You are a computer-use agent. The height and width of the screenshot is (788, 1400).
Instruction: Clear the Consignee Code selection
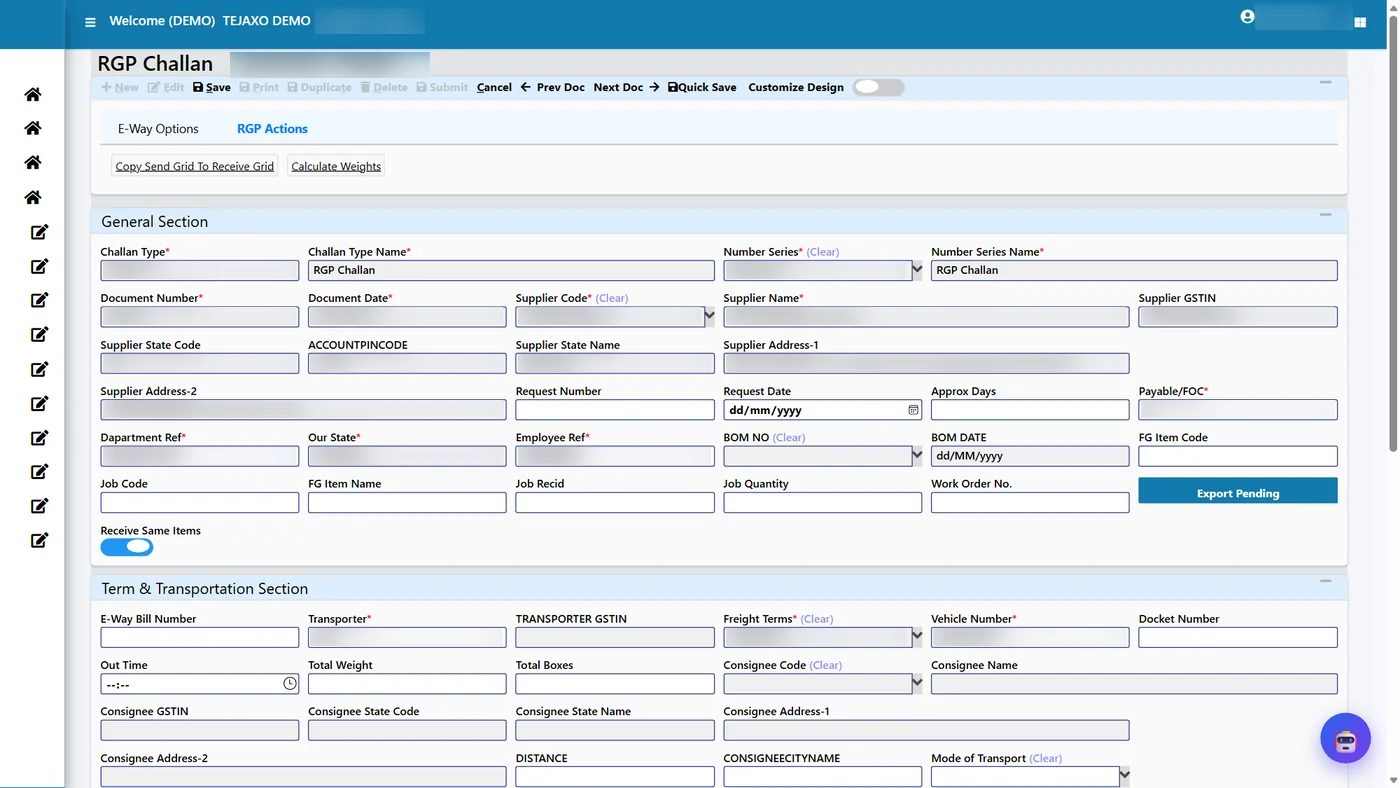(826, 665)
